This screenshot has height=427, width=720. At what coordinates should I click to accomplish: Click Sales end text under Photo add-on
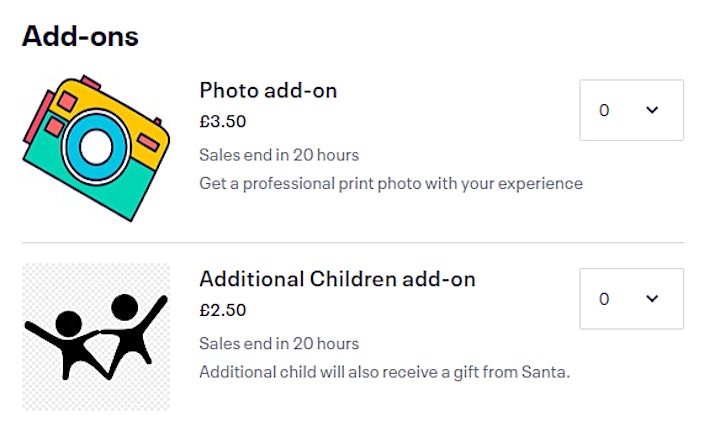[279, 155]
